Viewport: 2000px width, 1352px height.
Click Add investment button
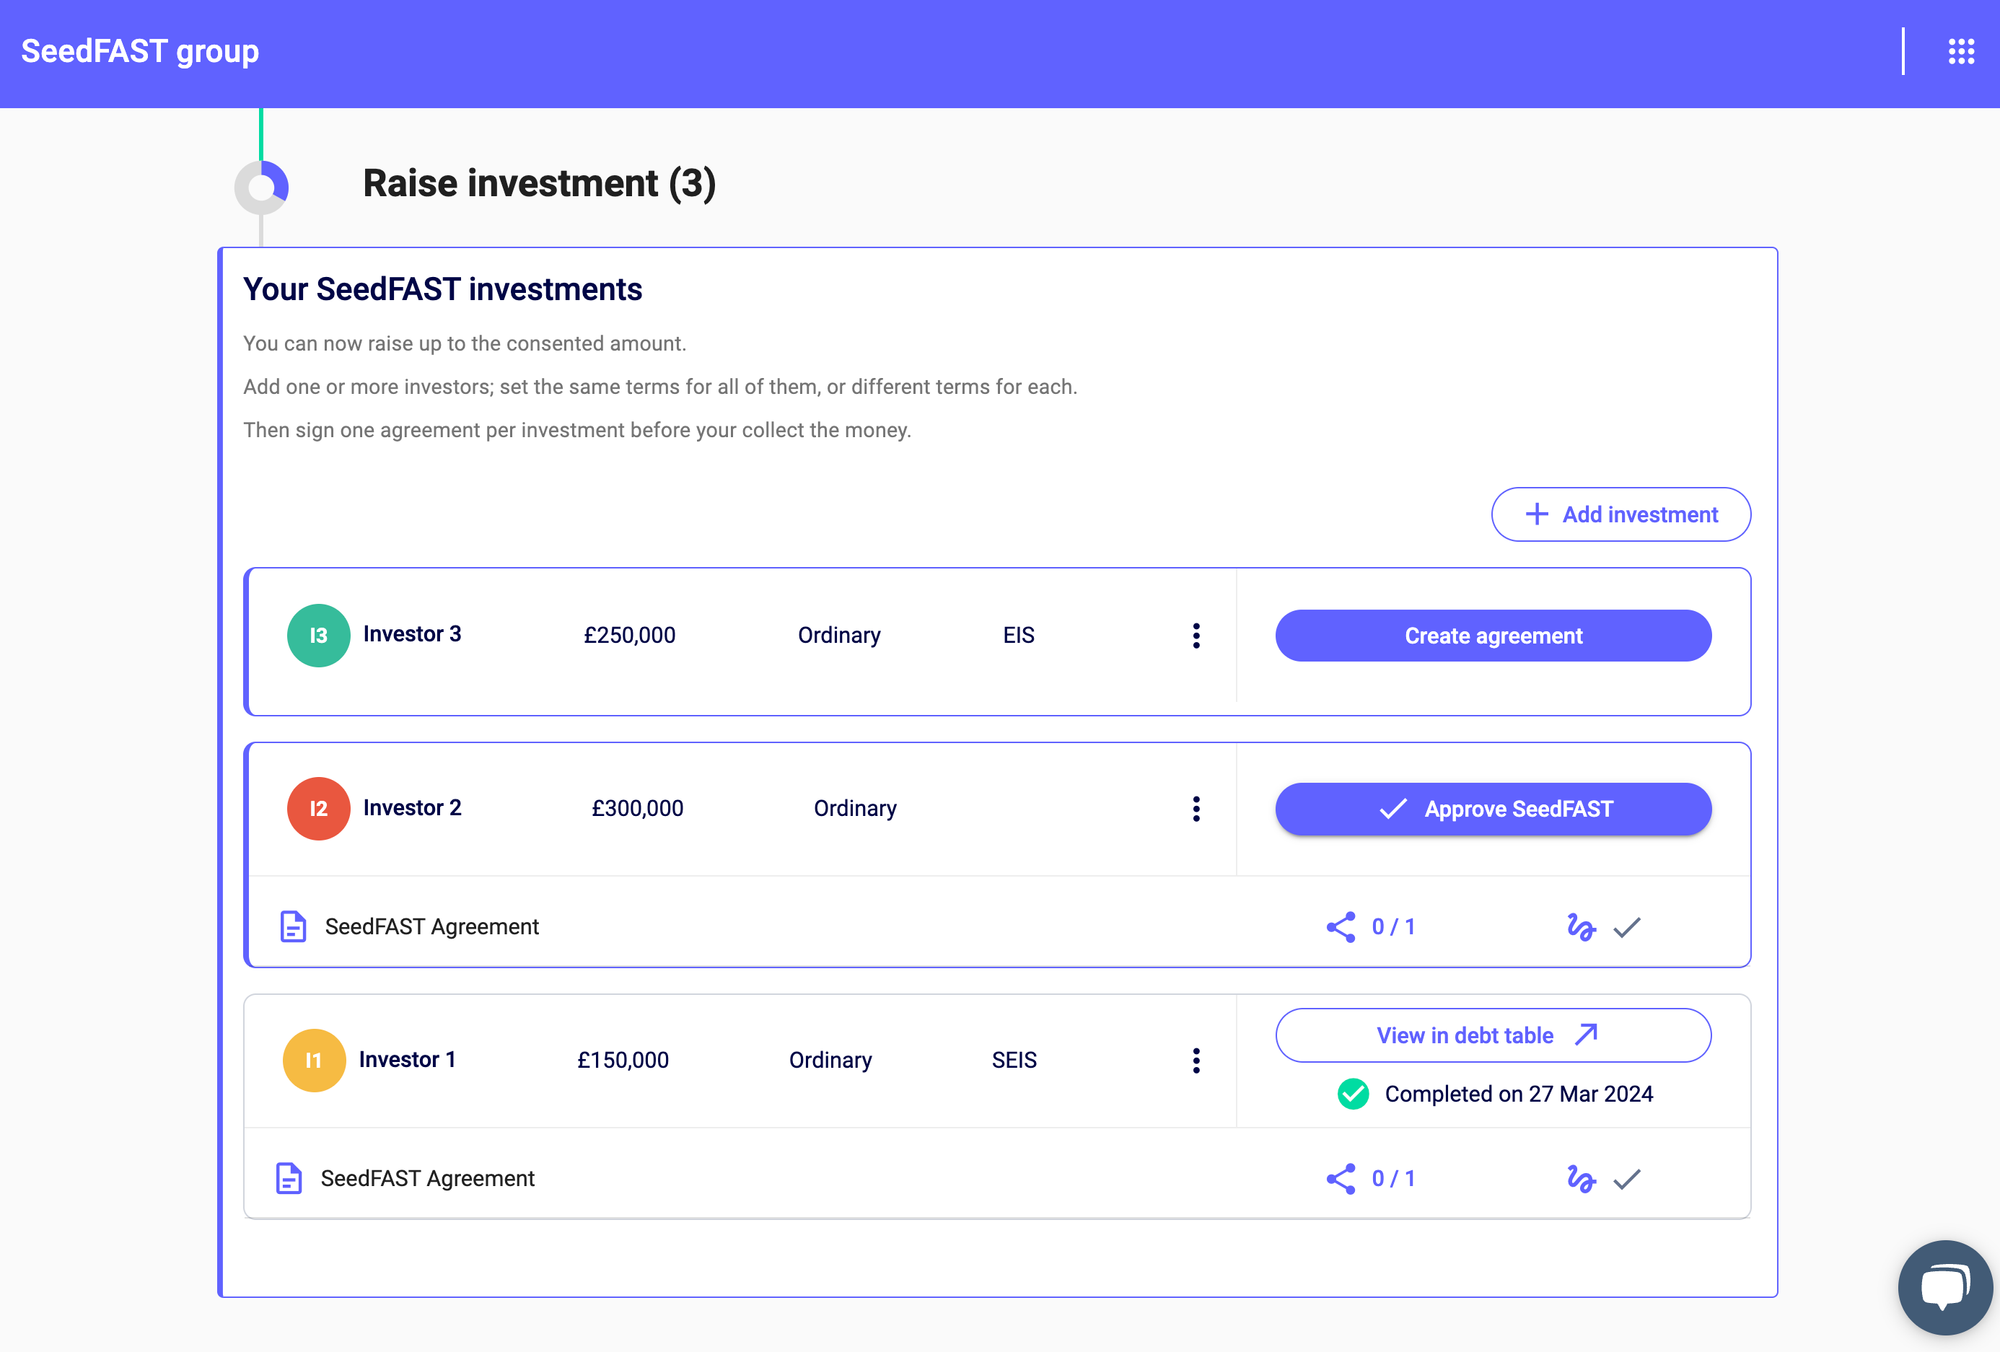[1620, 515]
